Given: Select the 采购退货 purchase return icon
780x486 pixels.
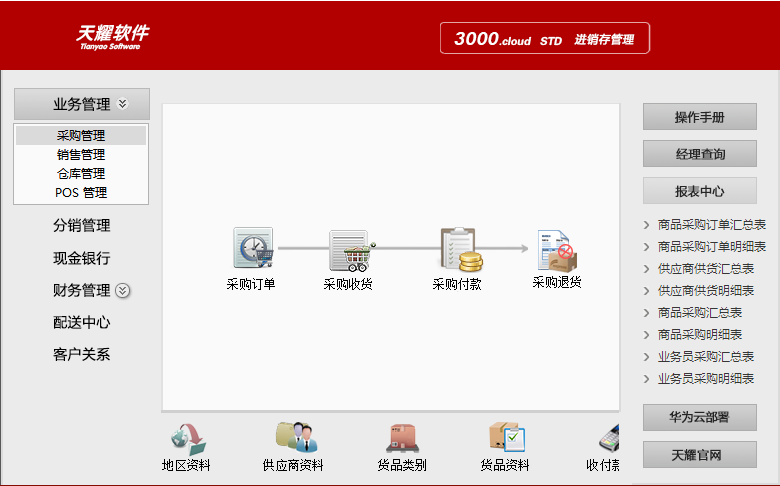Looking at the screenshot, I should tap(556, 250).
